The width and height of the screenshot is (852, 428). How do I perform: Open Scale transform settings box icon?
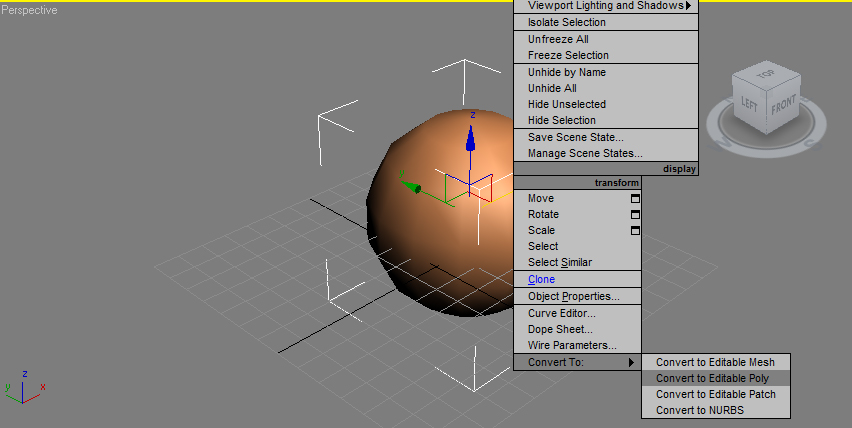[634, 231]
